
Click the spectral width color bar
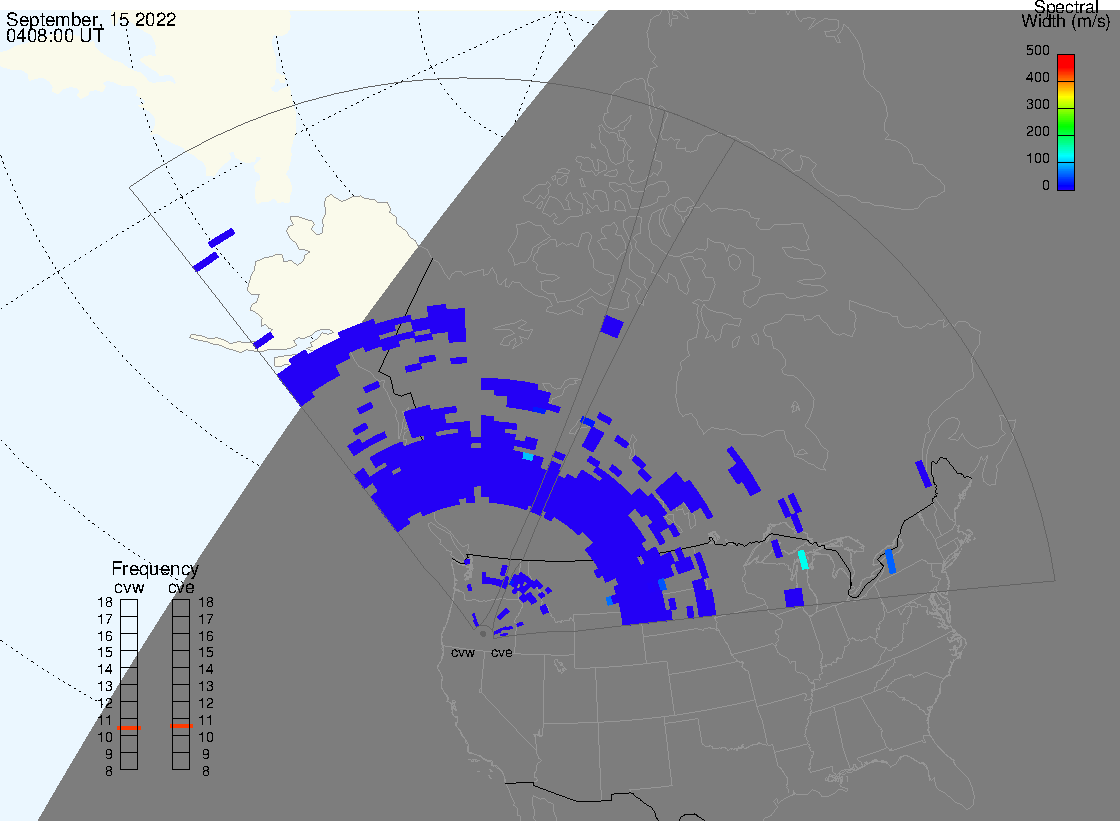[1066, 122]
